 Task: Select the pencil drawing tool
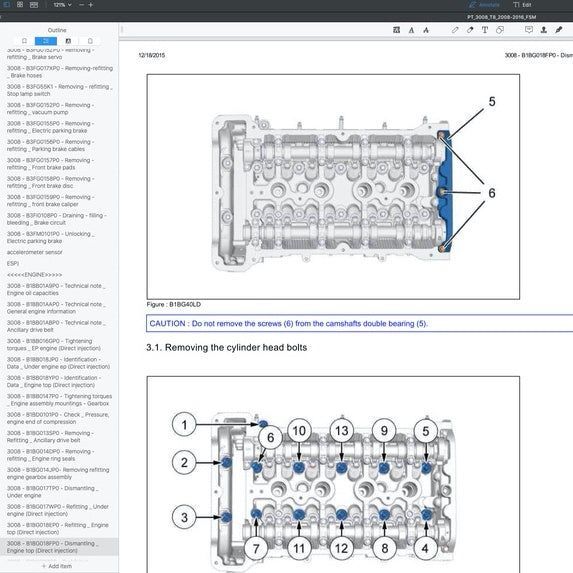[455, 30]
